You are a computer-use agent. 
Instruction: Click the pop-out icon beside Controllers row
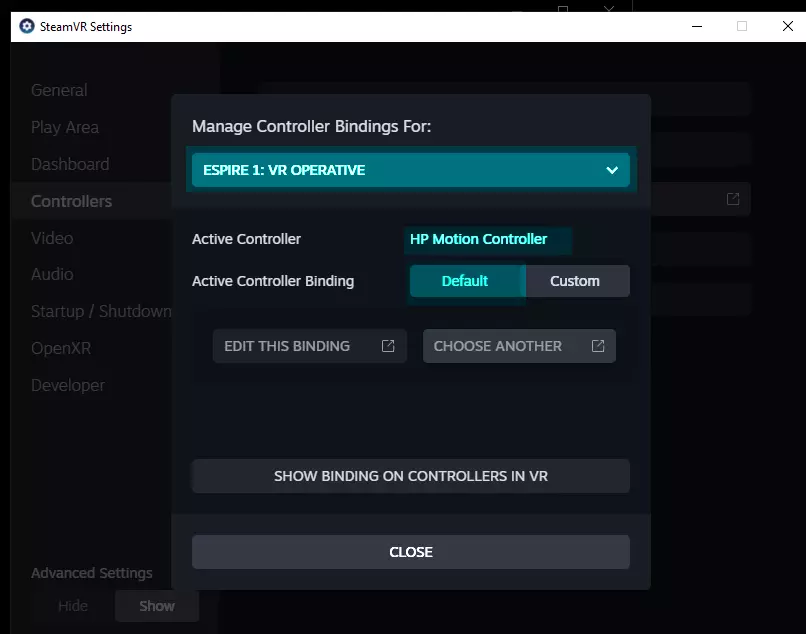coord(733,200)
